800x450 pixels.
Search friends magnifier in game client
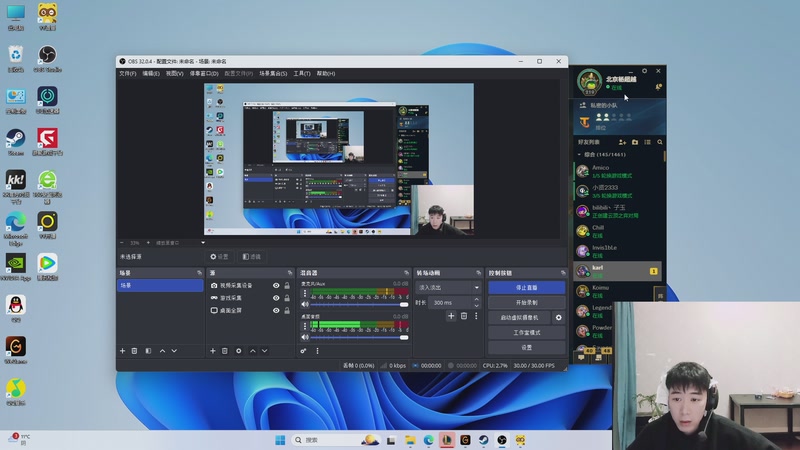660,142
